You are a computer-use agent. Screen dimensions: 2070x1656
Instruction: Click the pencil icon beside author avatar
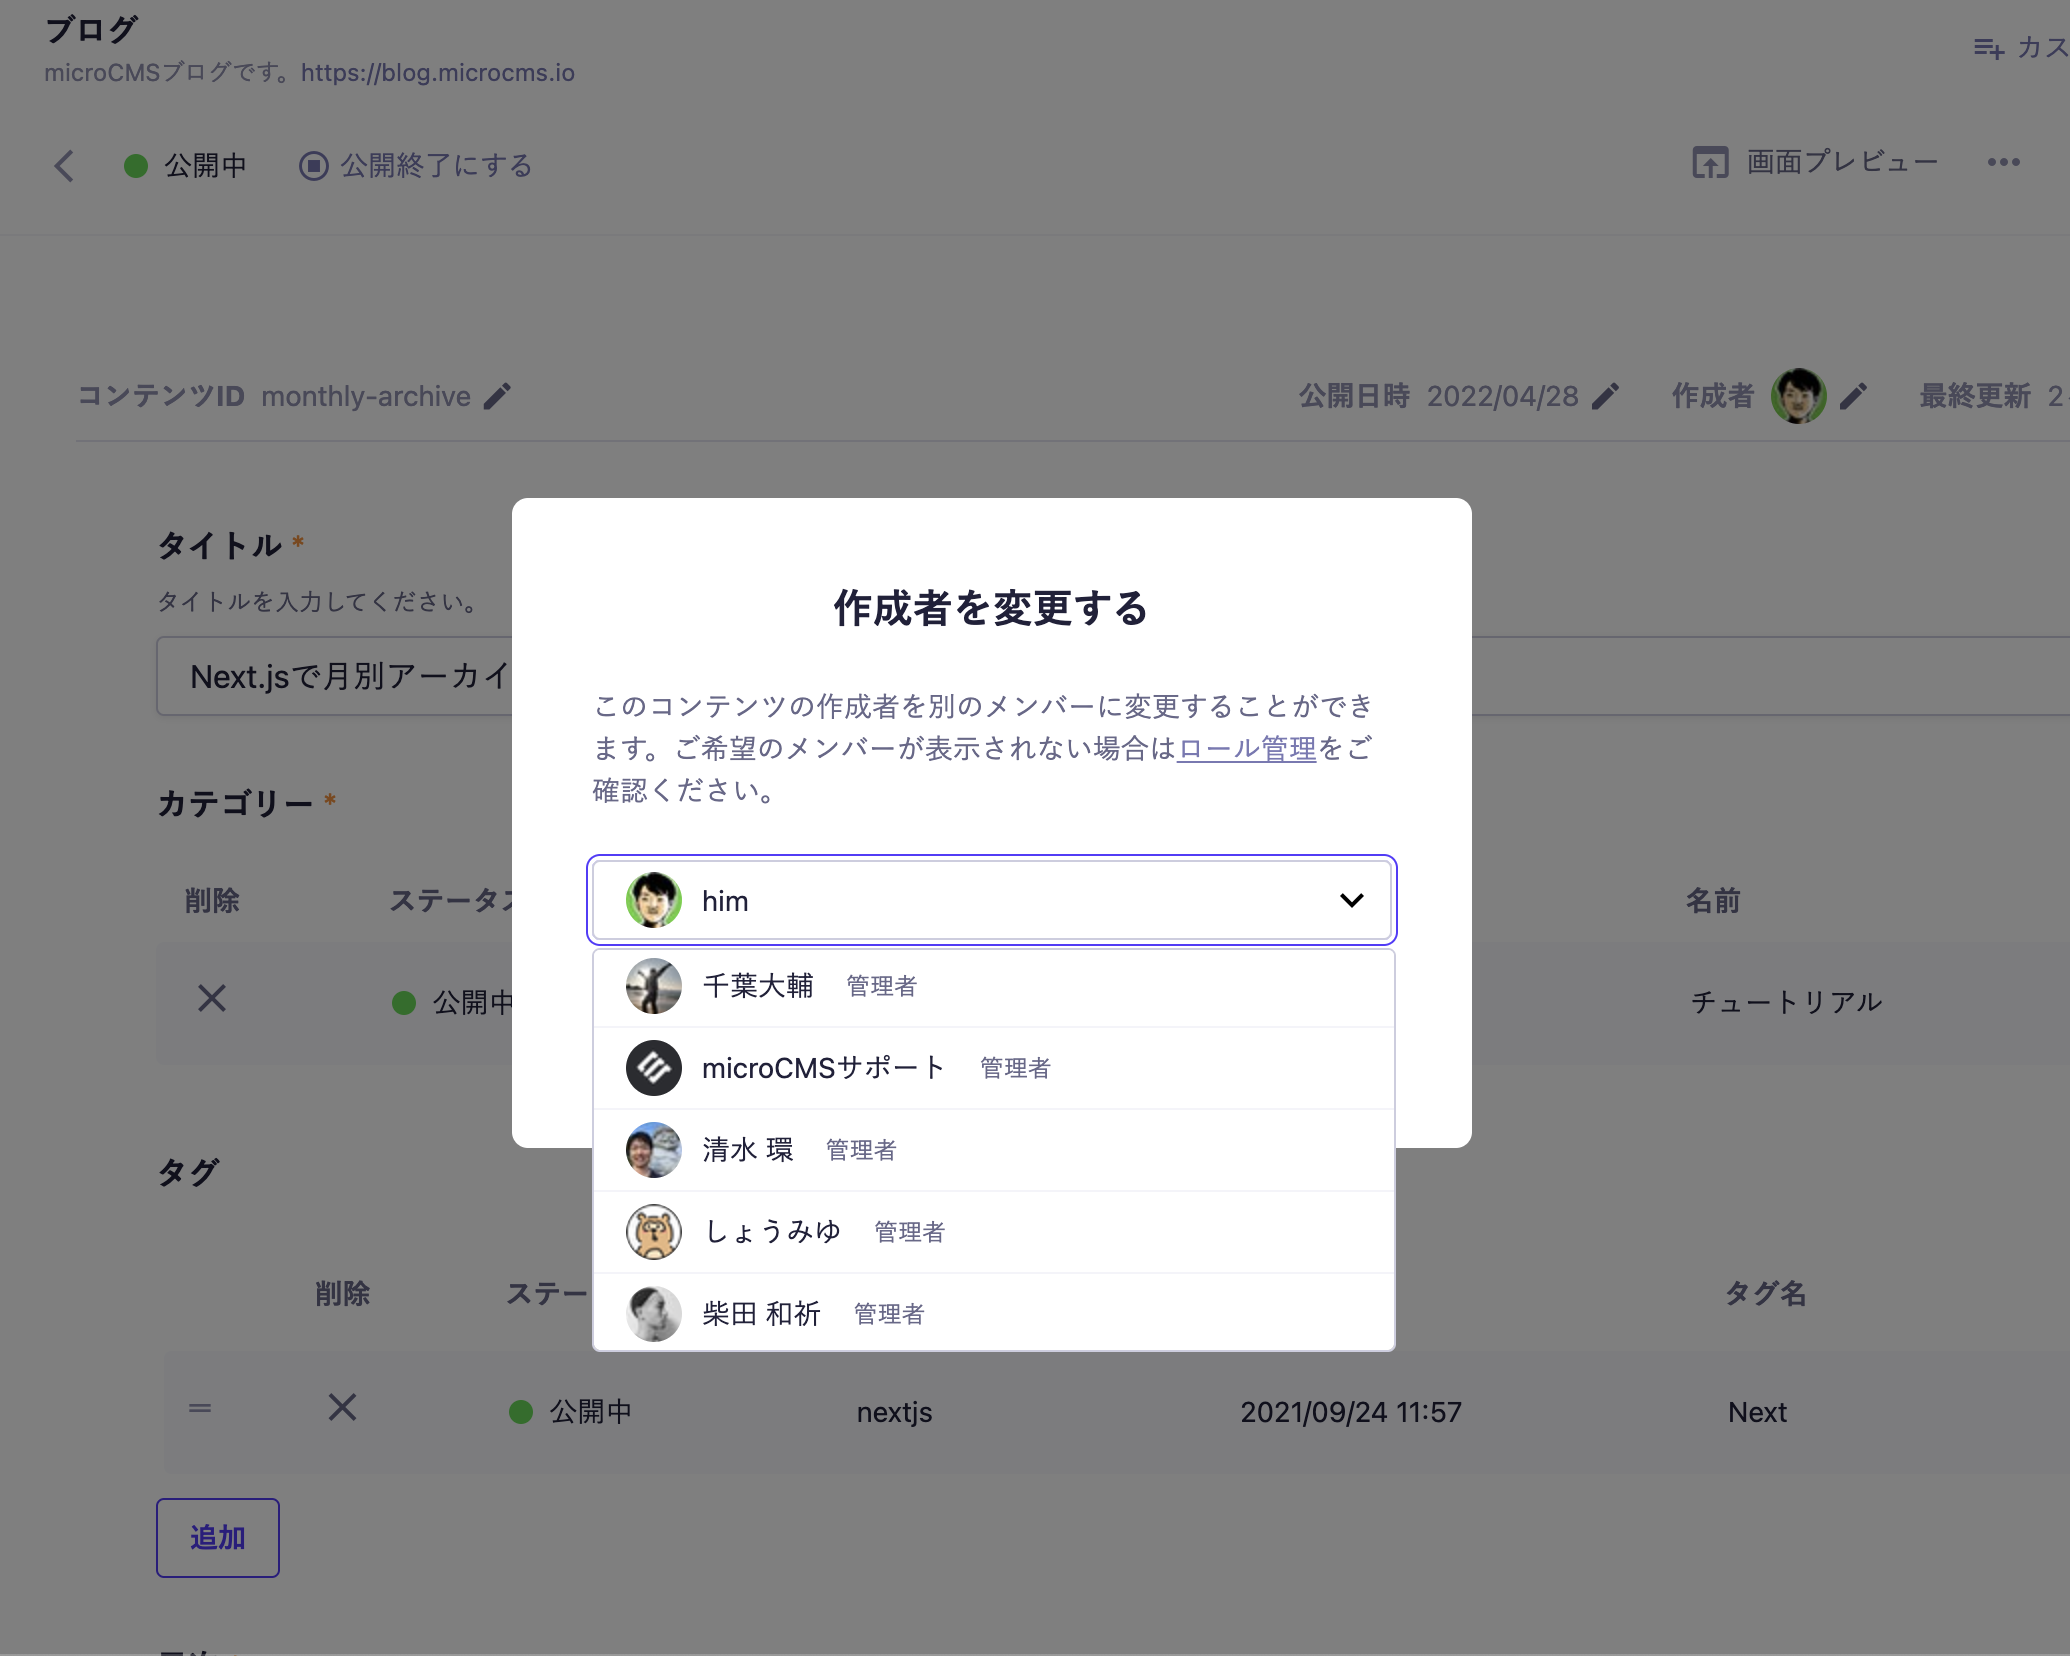[1853, 397]
